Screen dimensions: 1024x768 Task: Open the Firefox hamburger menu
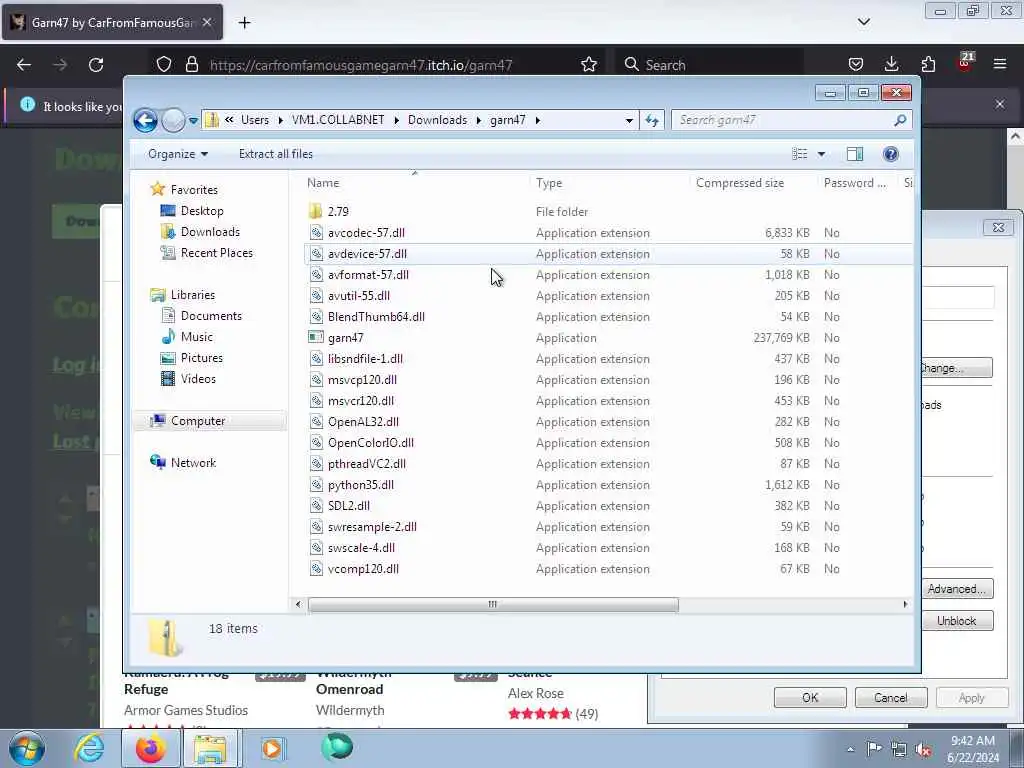tap(1000, 64)
